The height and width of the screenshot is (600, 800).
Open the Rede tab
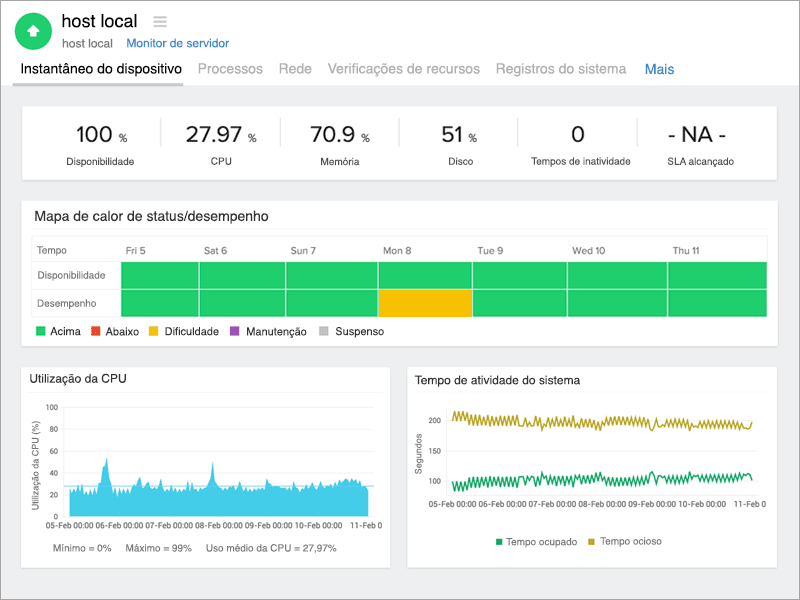tap(295, 71)
